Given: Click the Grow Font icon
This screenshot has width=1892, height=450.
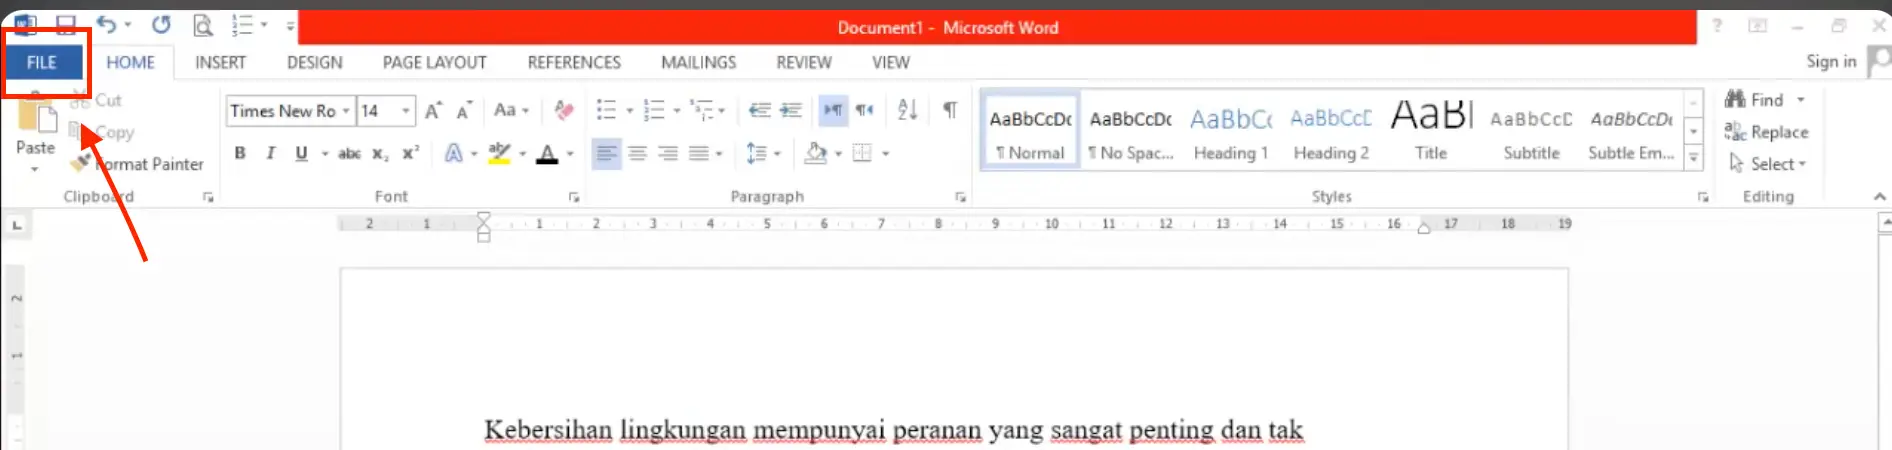Looking at the screenshot, I should point(433,111).
